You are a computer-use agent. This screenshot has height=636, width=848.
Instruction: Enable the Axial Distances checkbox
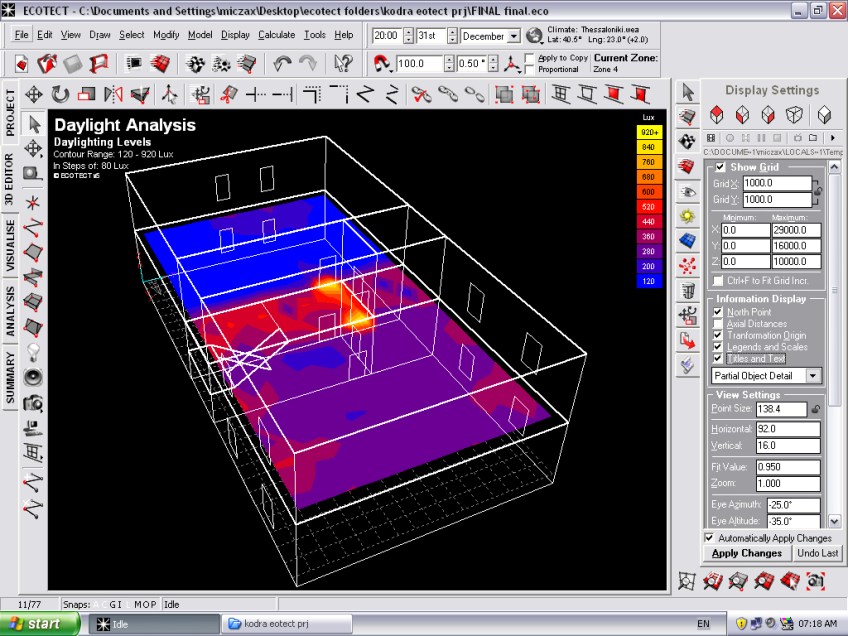717,324
